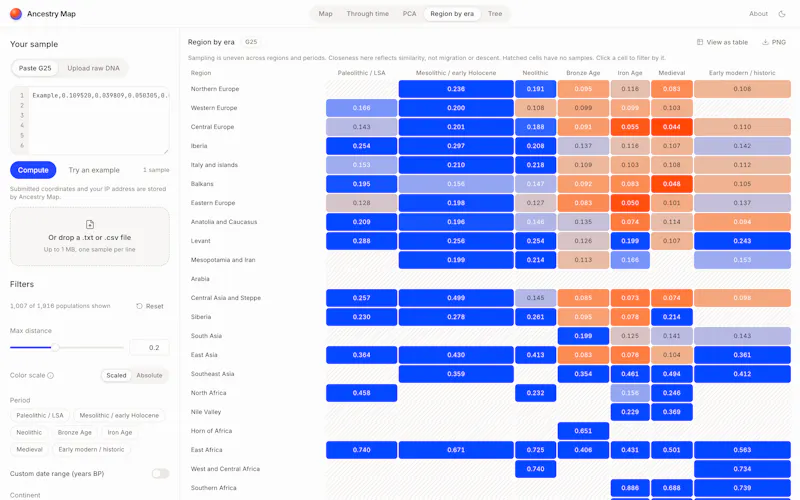Viewport: 800px width, 500px height.
Task: Download the chart as PNG
Action: point(774,42)
